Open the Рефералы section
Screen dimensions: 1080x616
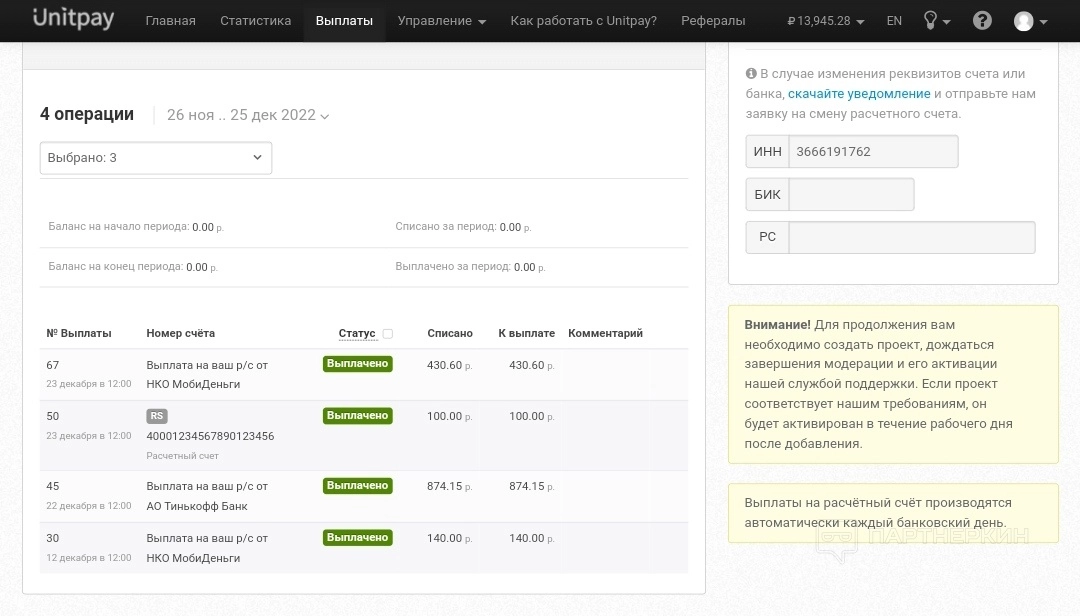click(713, 21)
